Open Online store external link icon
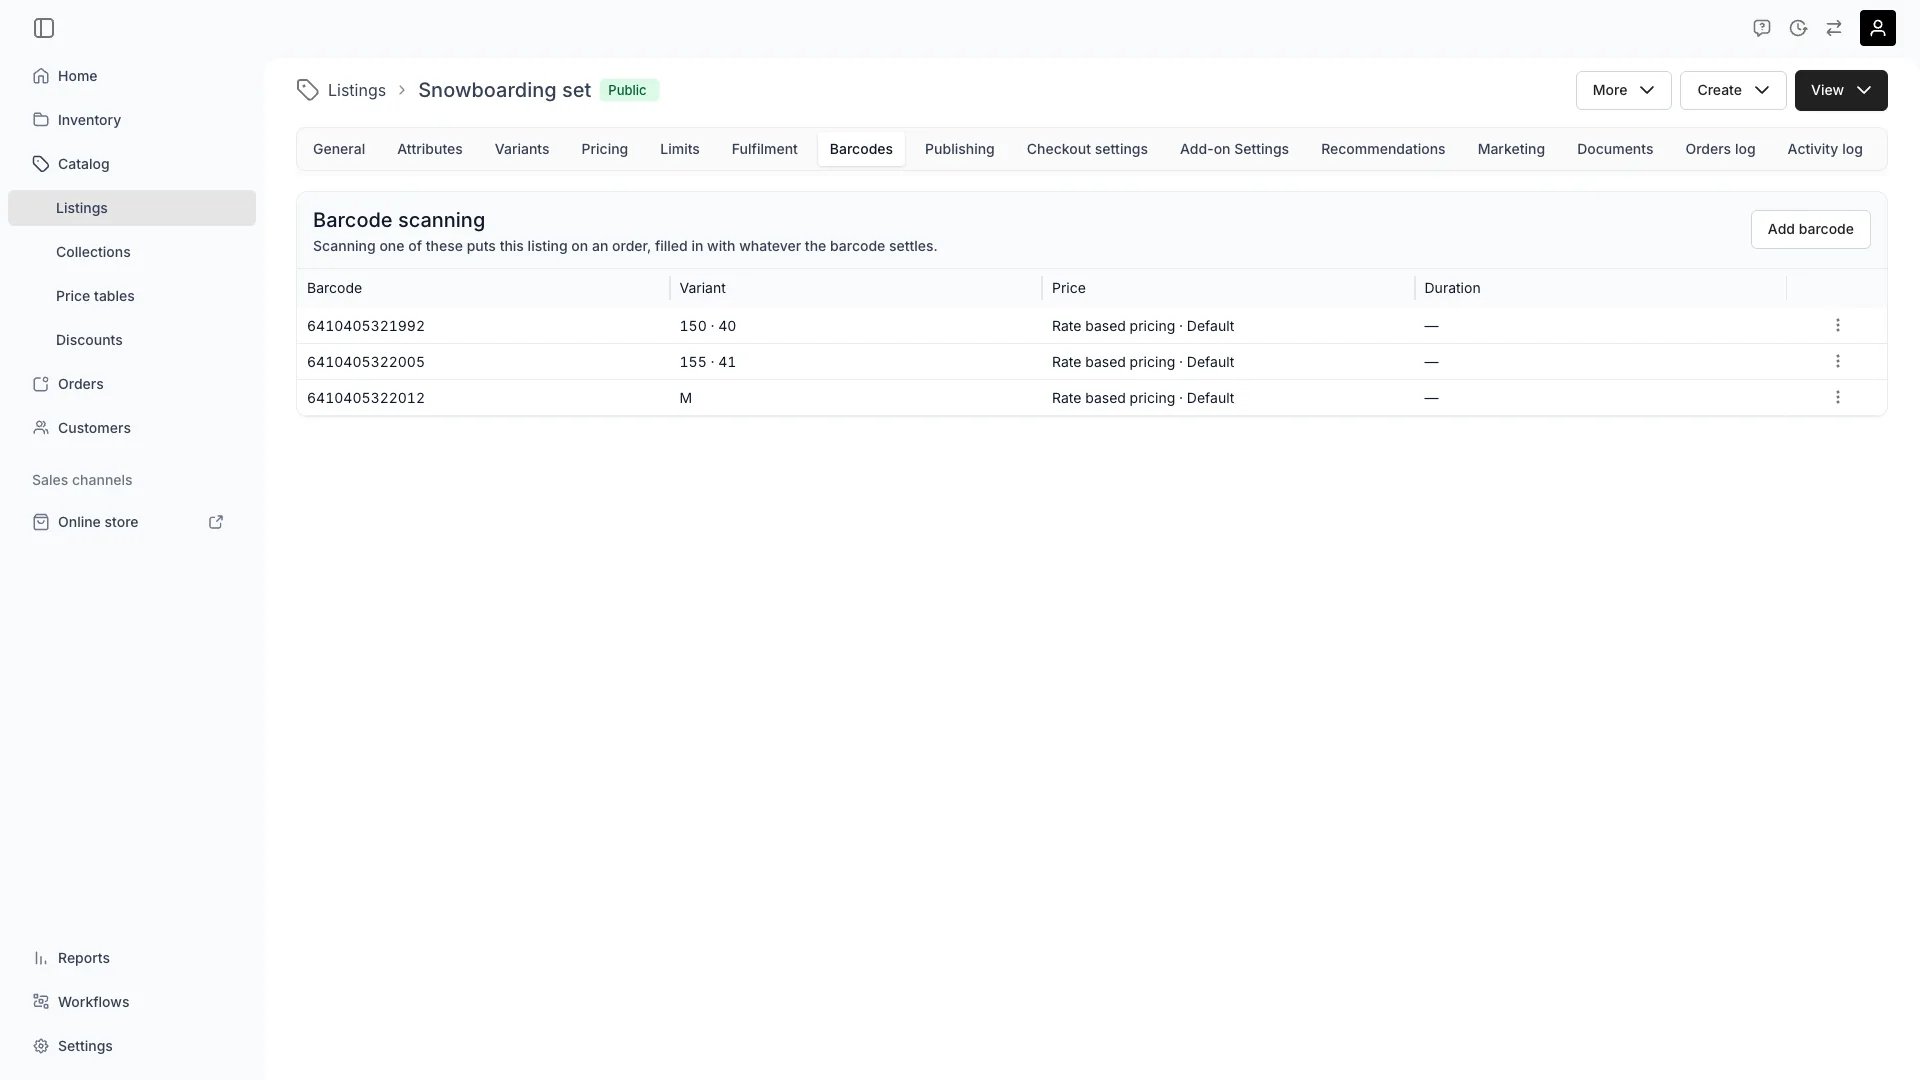The height and width of the screenshot is (1080, 1920). (216, 522)
